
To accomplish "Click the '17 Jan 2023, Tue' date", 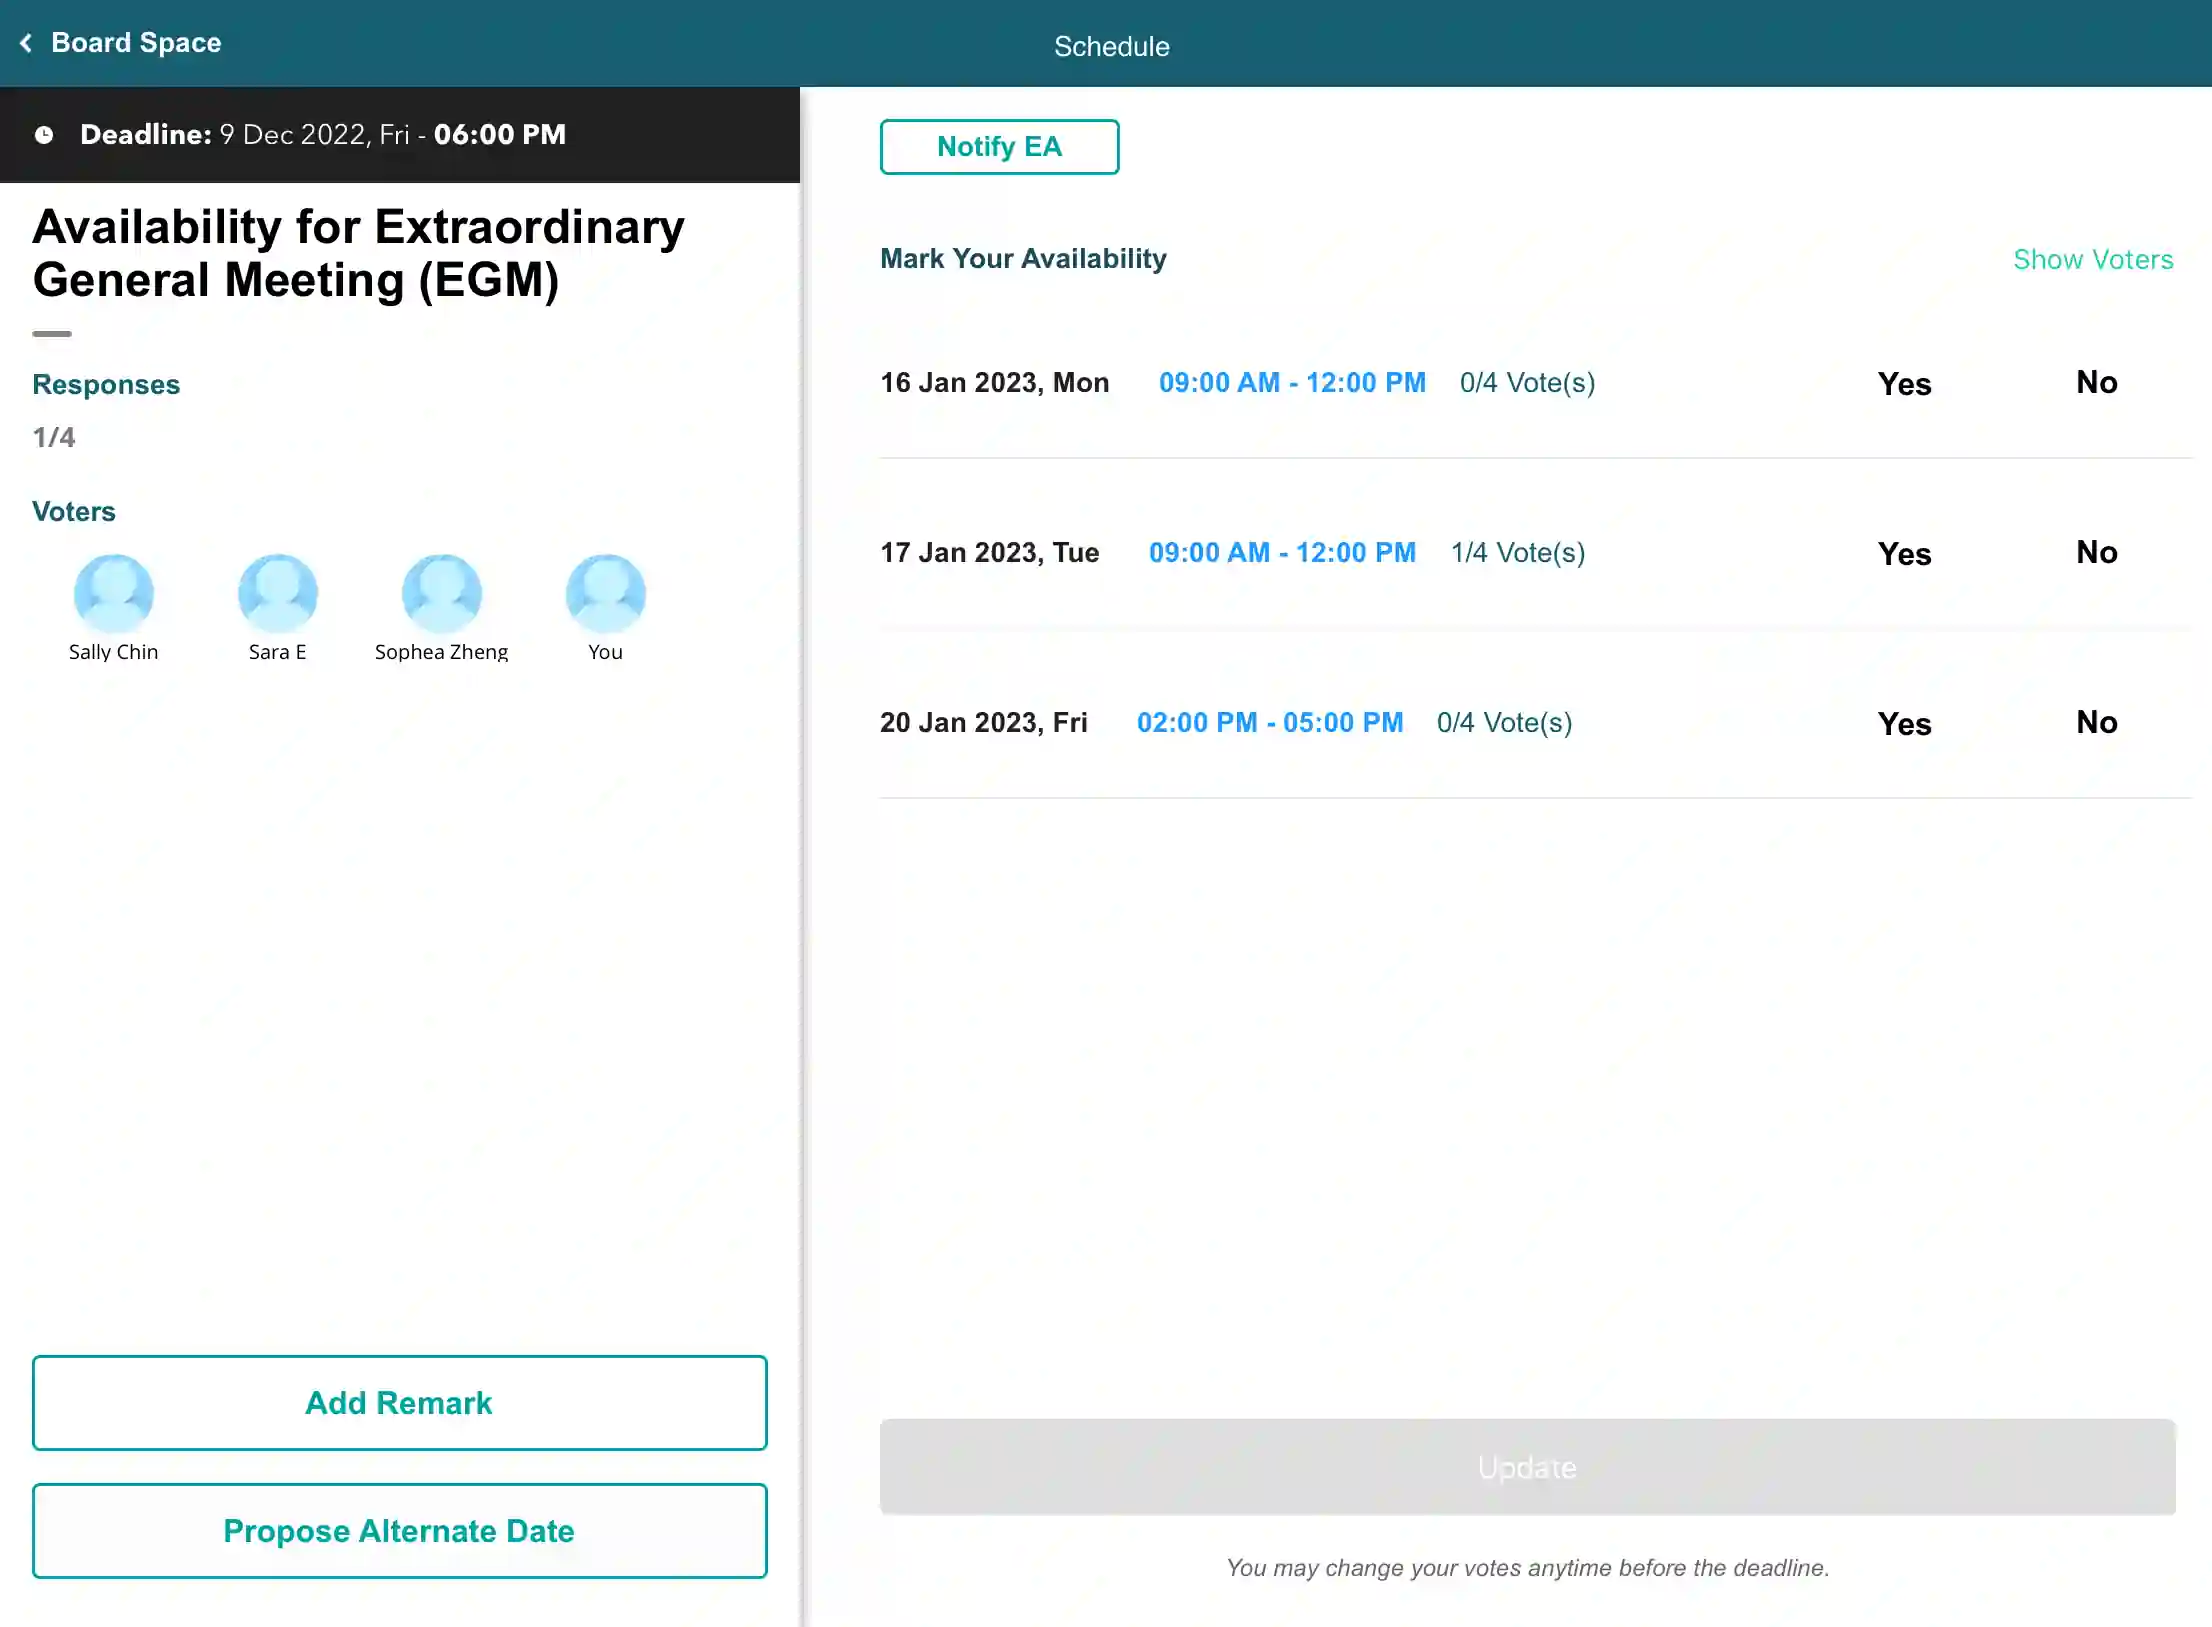I will coord(990,553).
